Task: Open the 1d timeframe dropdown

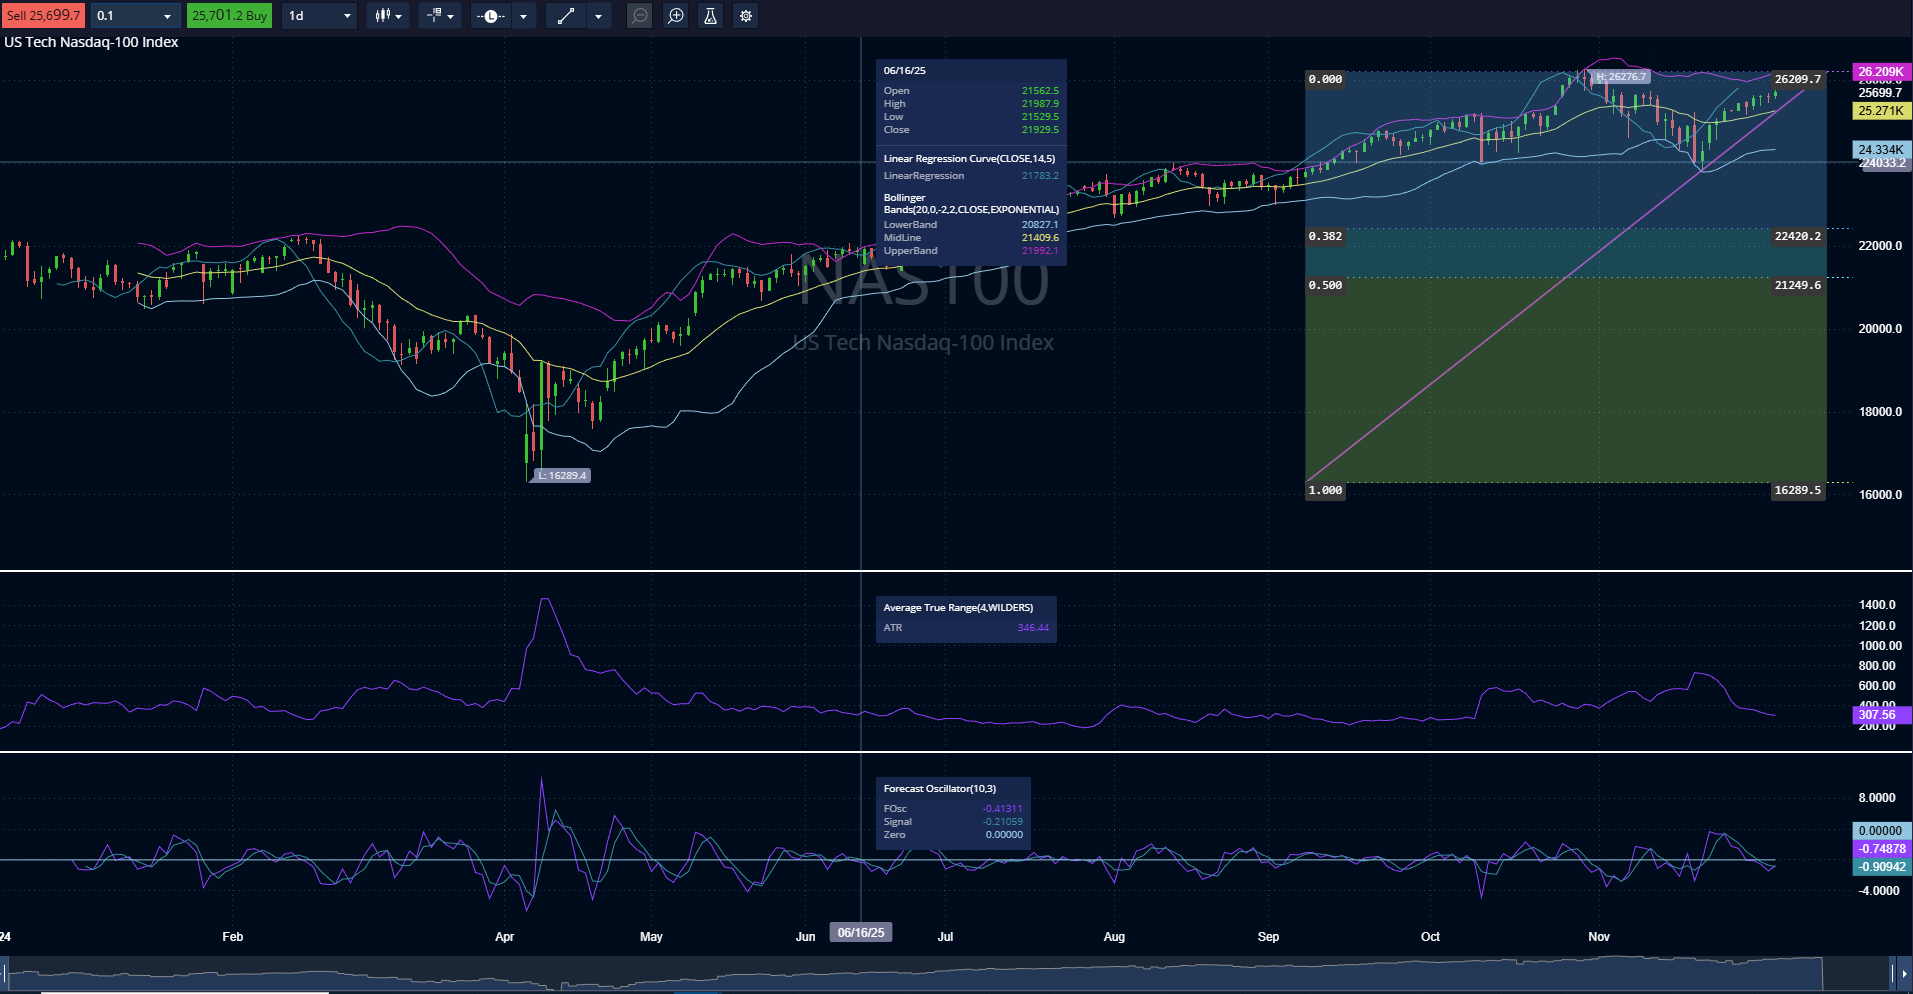Action: coord(318,15)
